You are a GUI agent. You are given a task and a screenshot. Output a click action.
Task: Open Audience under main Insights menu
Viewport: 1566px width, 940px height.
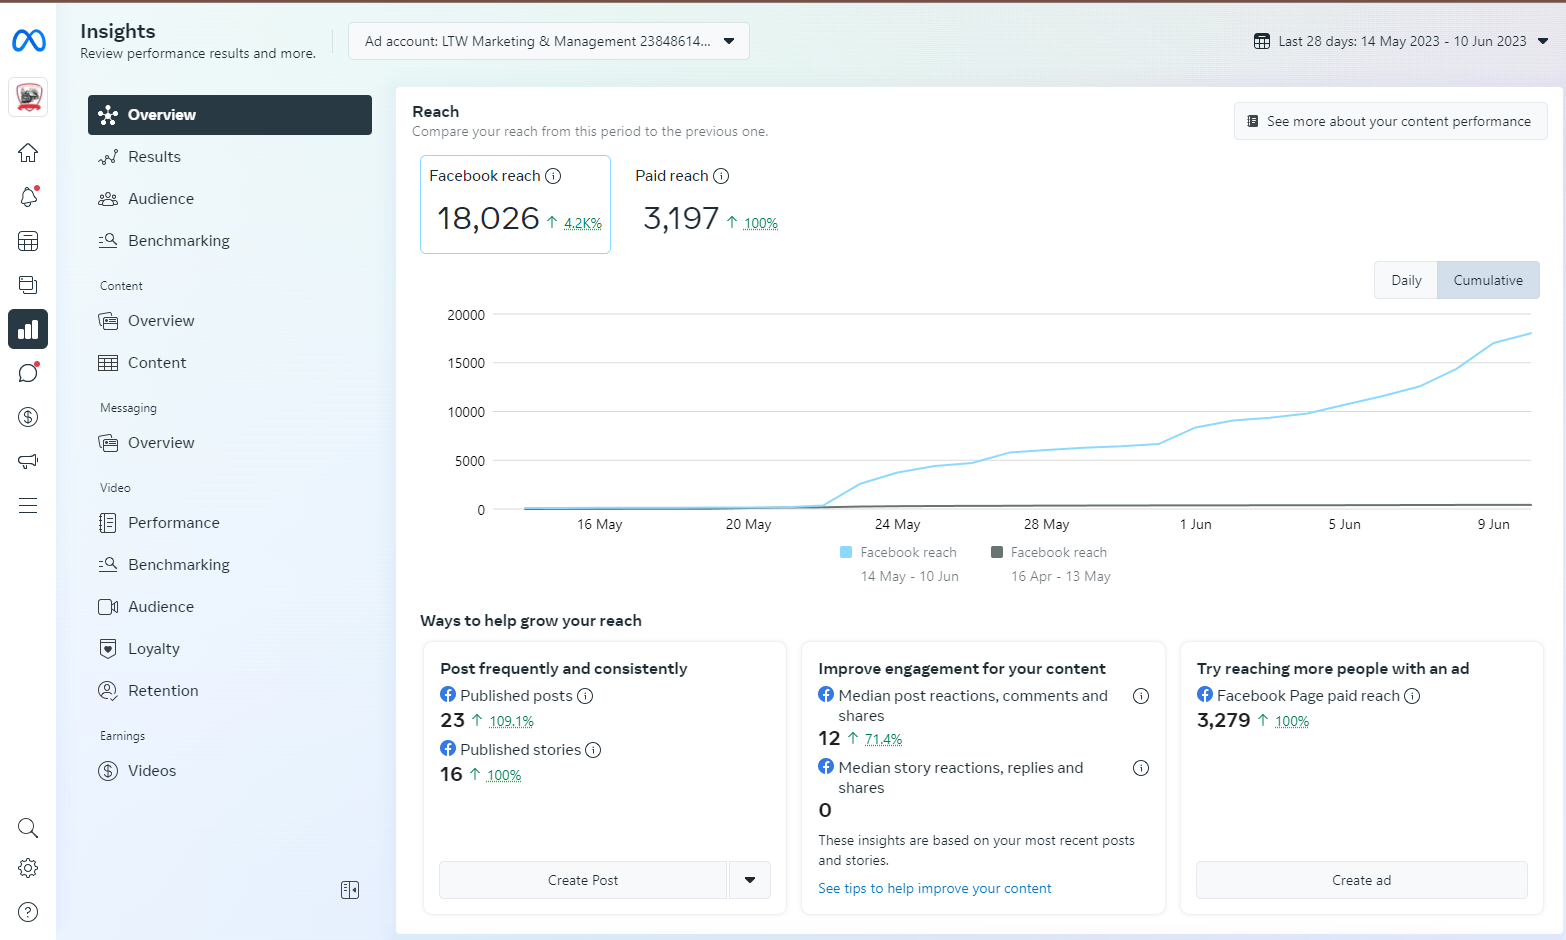(x=230, y=199)
